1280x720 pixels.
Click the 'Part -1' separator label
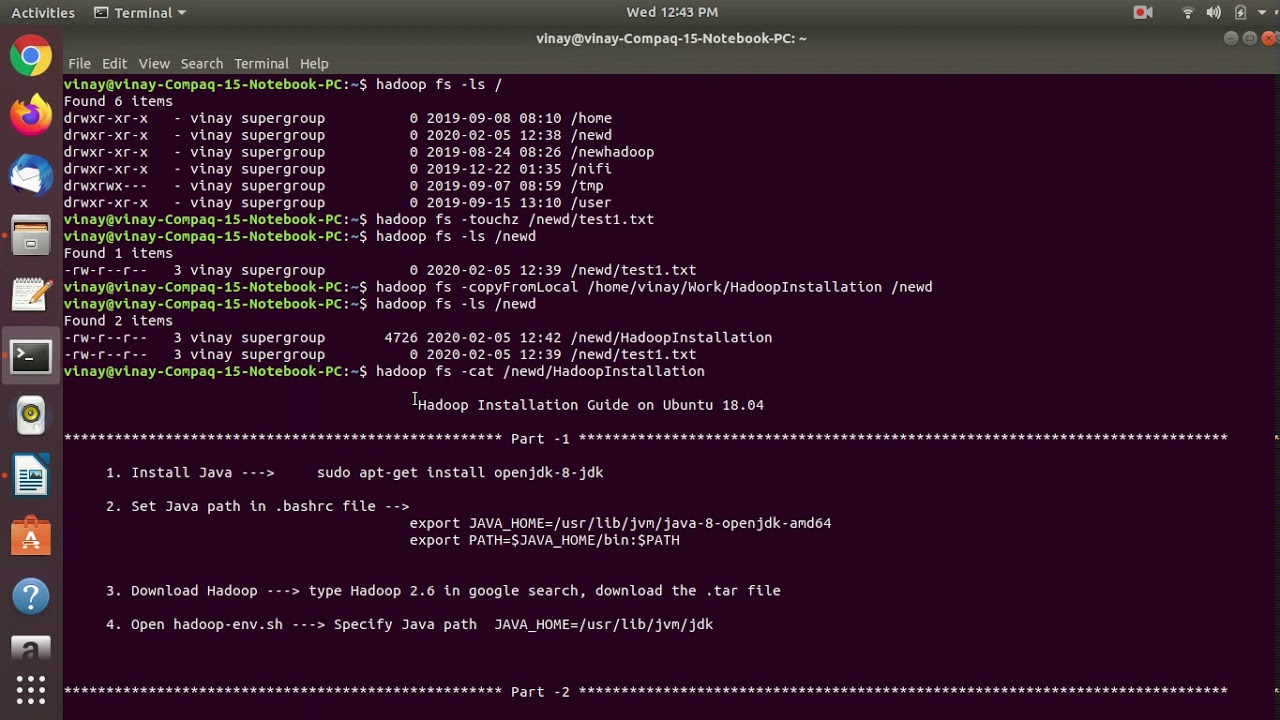[540, 439]
